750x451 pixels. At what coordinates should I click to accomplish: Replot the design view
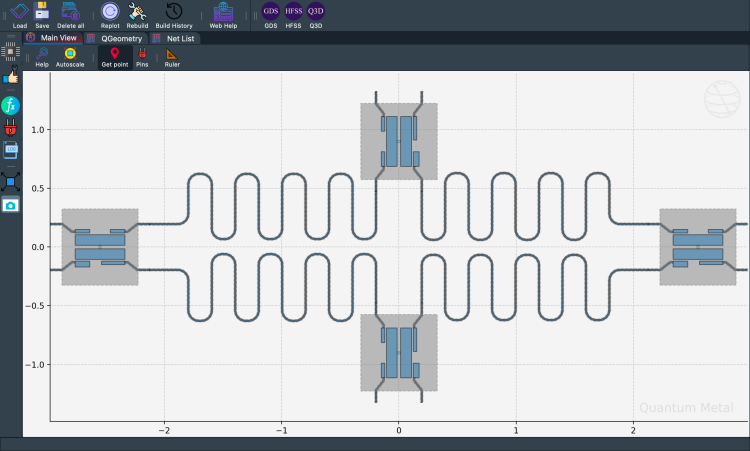coord(110,15)
